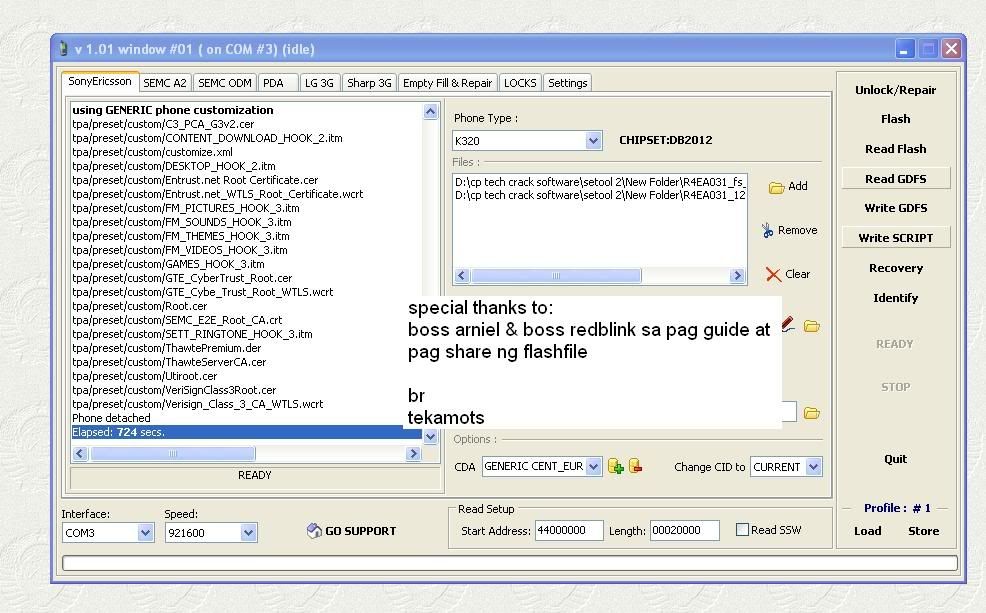This screenshot has width=986, height=613.
Task: Open the SEMC ODM tab
Action: point(224,83)
